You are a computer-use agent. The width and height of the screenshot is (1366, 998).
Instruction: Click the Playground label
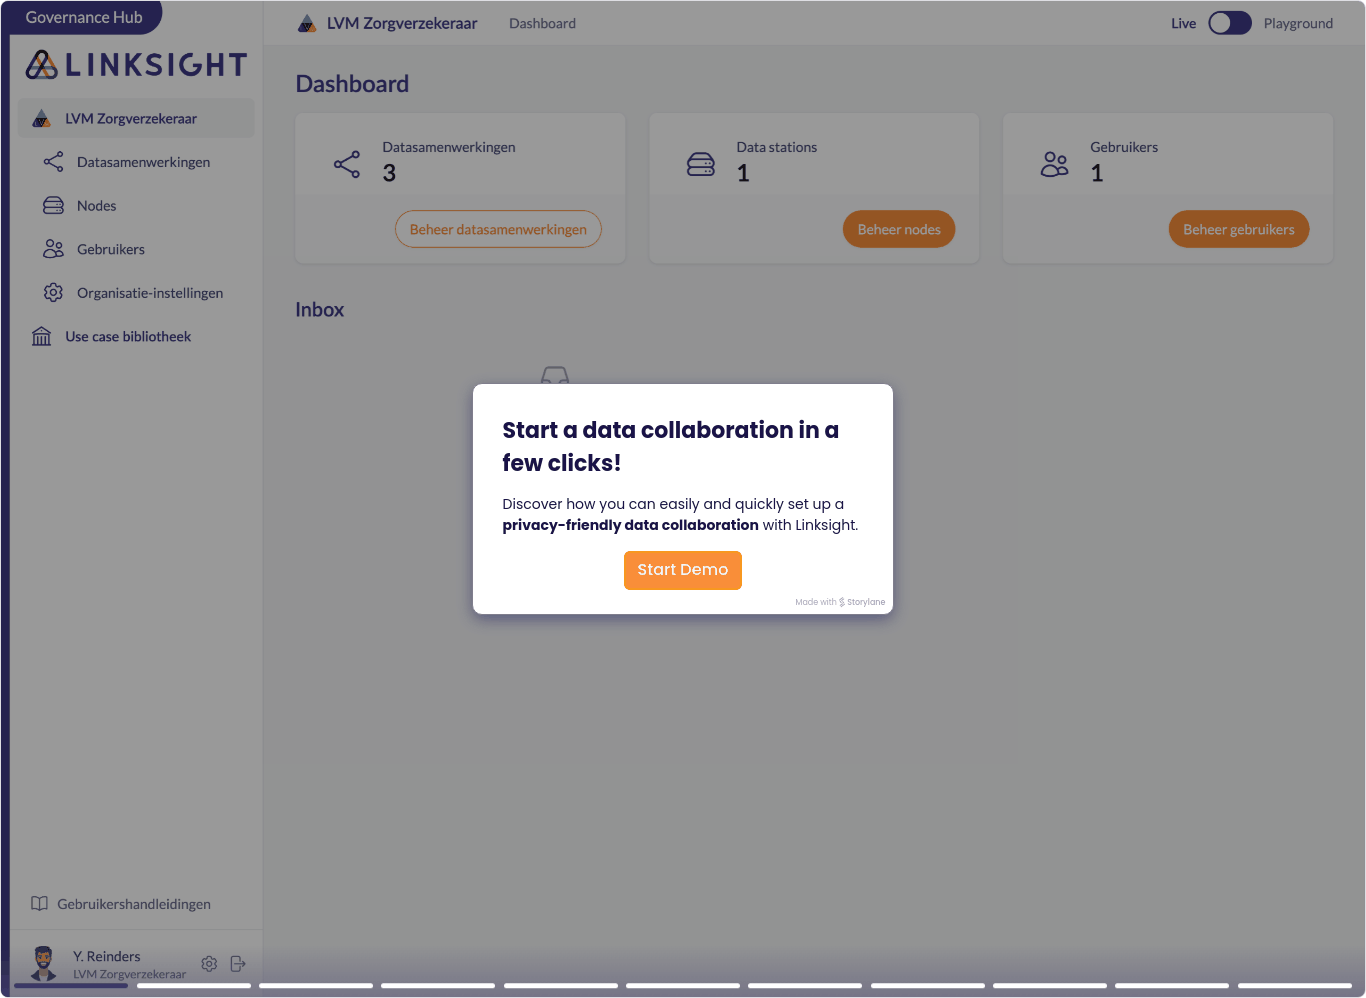coord(1298,23)
